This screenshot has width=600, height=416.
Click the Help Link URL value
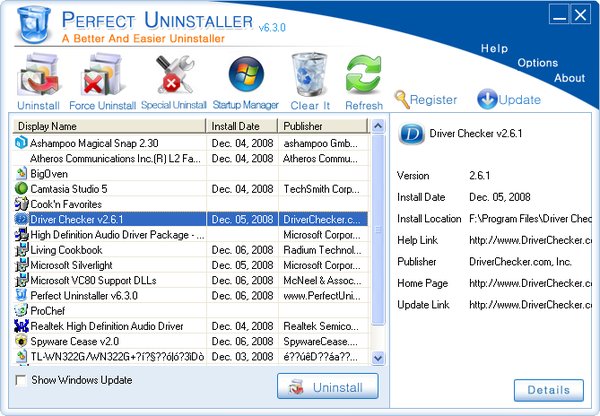coord(530,240)
